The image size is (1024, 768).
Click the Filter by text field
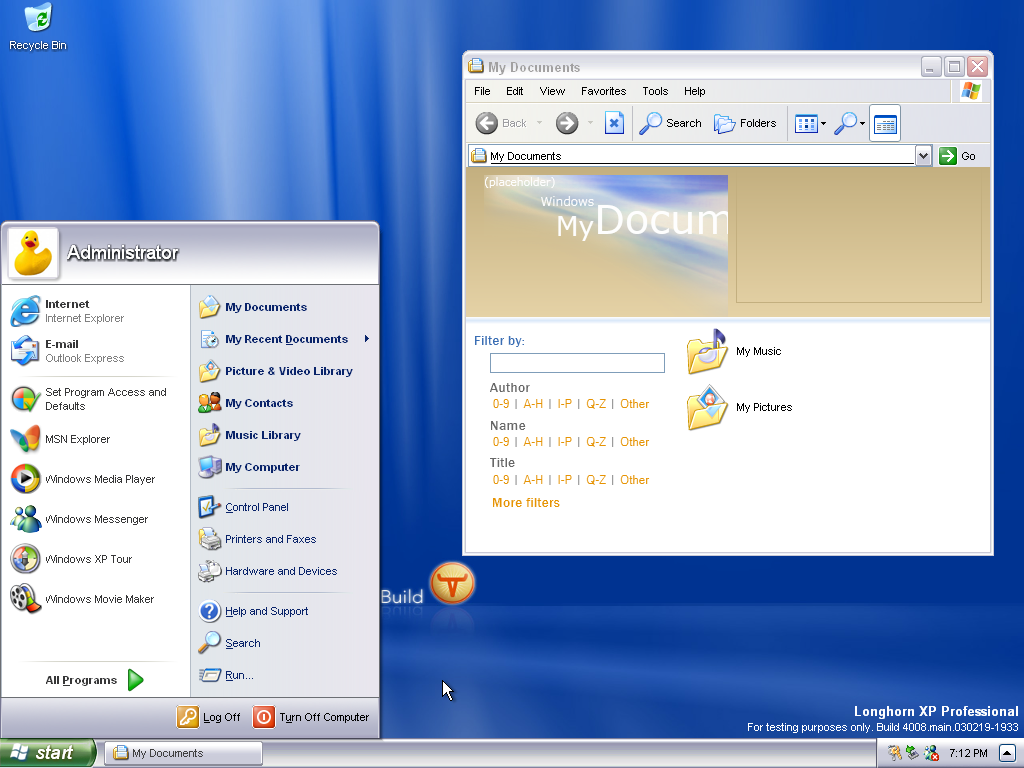(x=577, y=363)
